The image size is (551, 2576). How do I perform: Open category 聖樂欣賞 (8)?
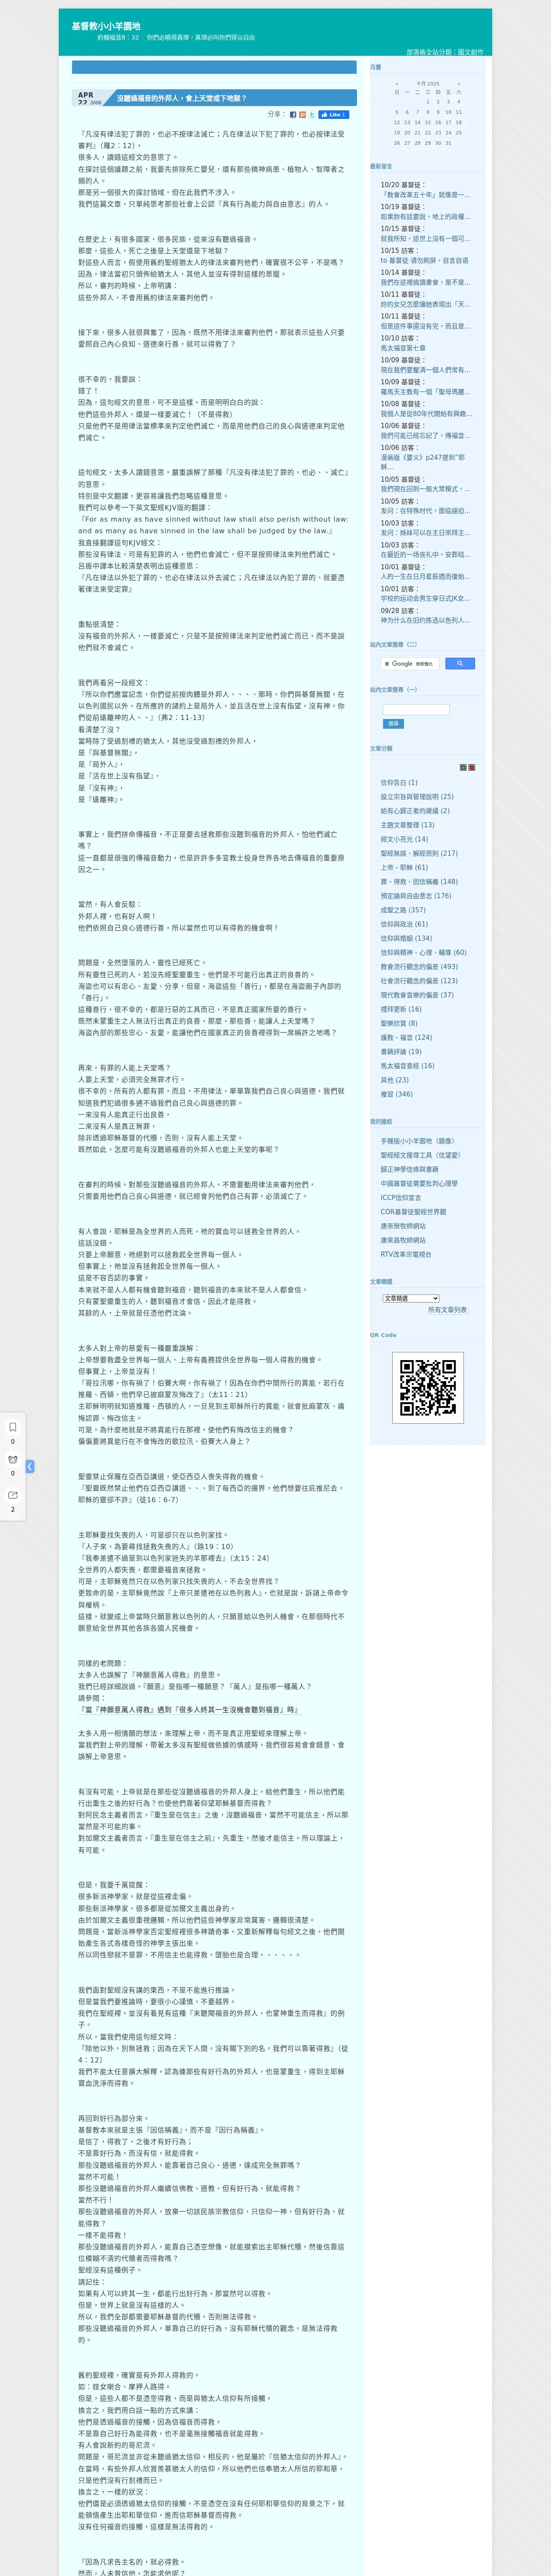click(x=399, y=1023)
